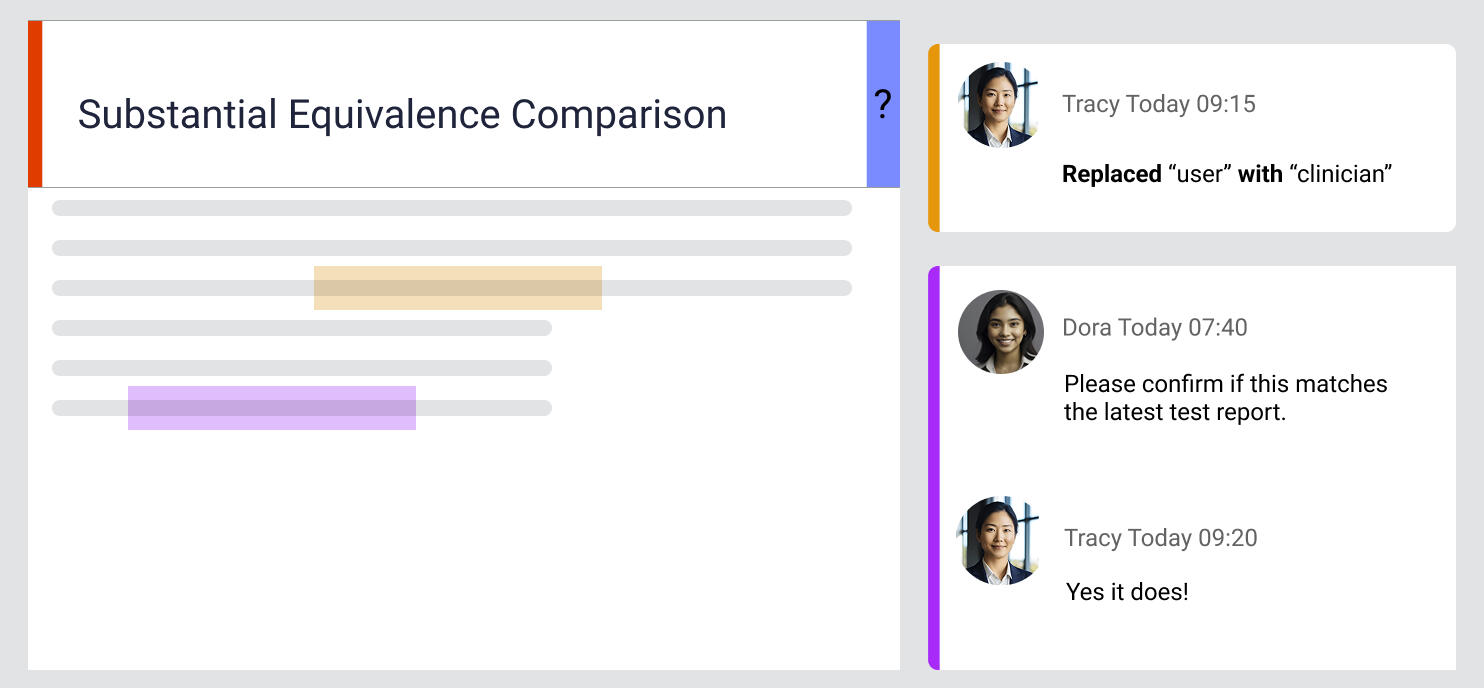1484x688 pixels.
Task: Click the purple stripe on Dora's comment thread
Action: click(x=934, y=467)
